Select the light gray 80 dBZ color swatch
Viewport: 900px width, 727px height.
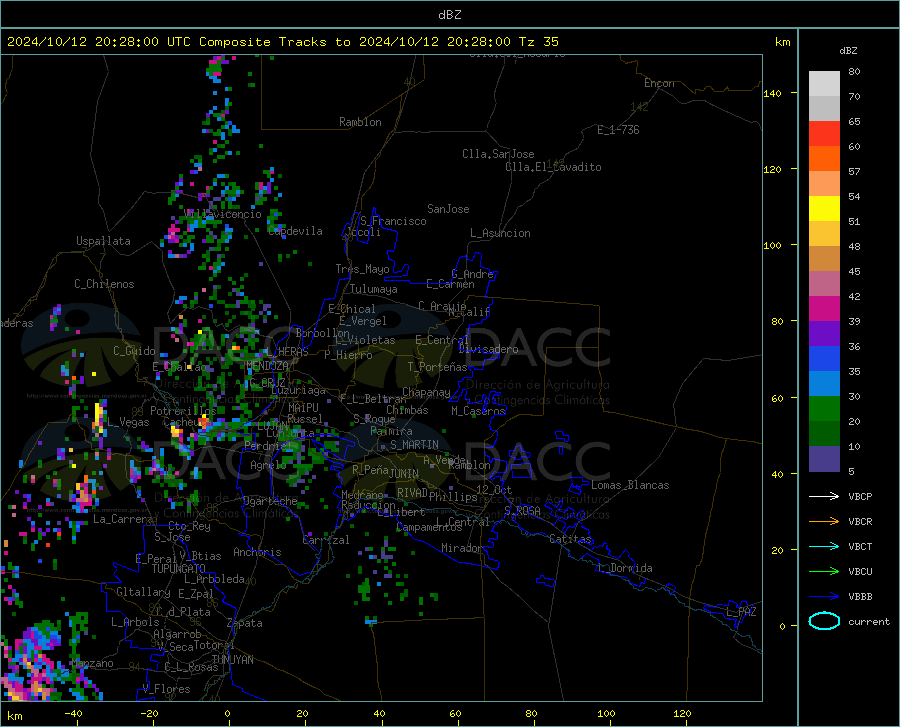pyautogui.click(x=824, y=83)
